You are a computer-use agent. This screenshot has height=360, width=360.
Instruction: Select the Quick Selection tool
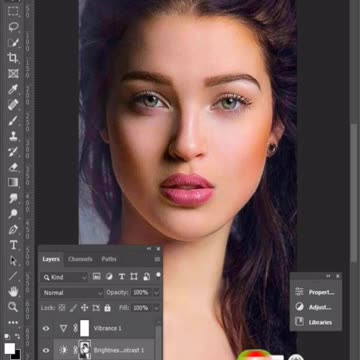click(13, 42)
